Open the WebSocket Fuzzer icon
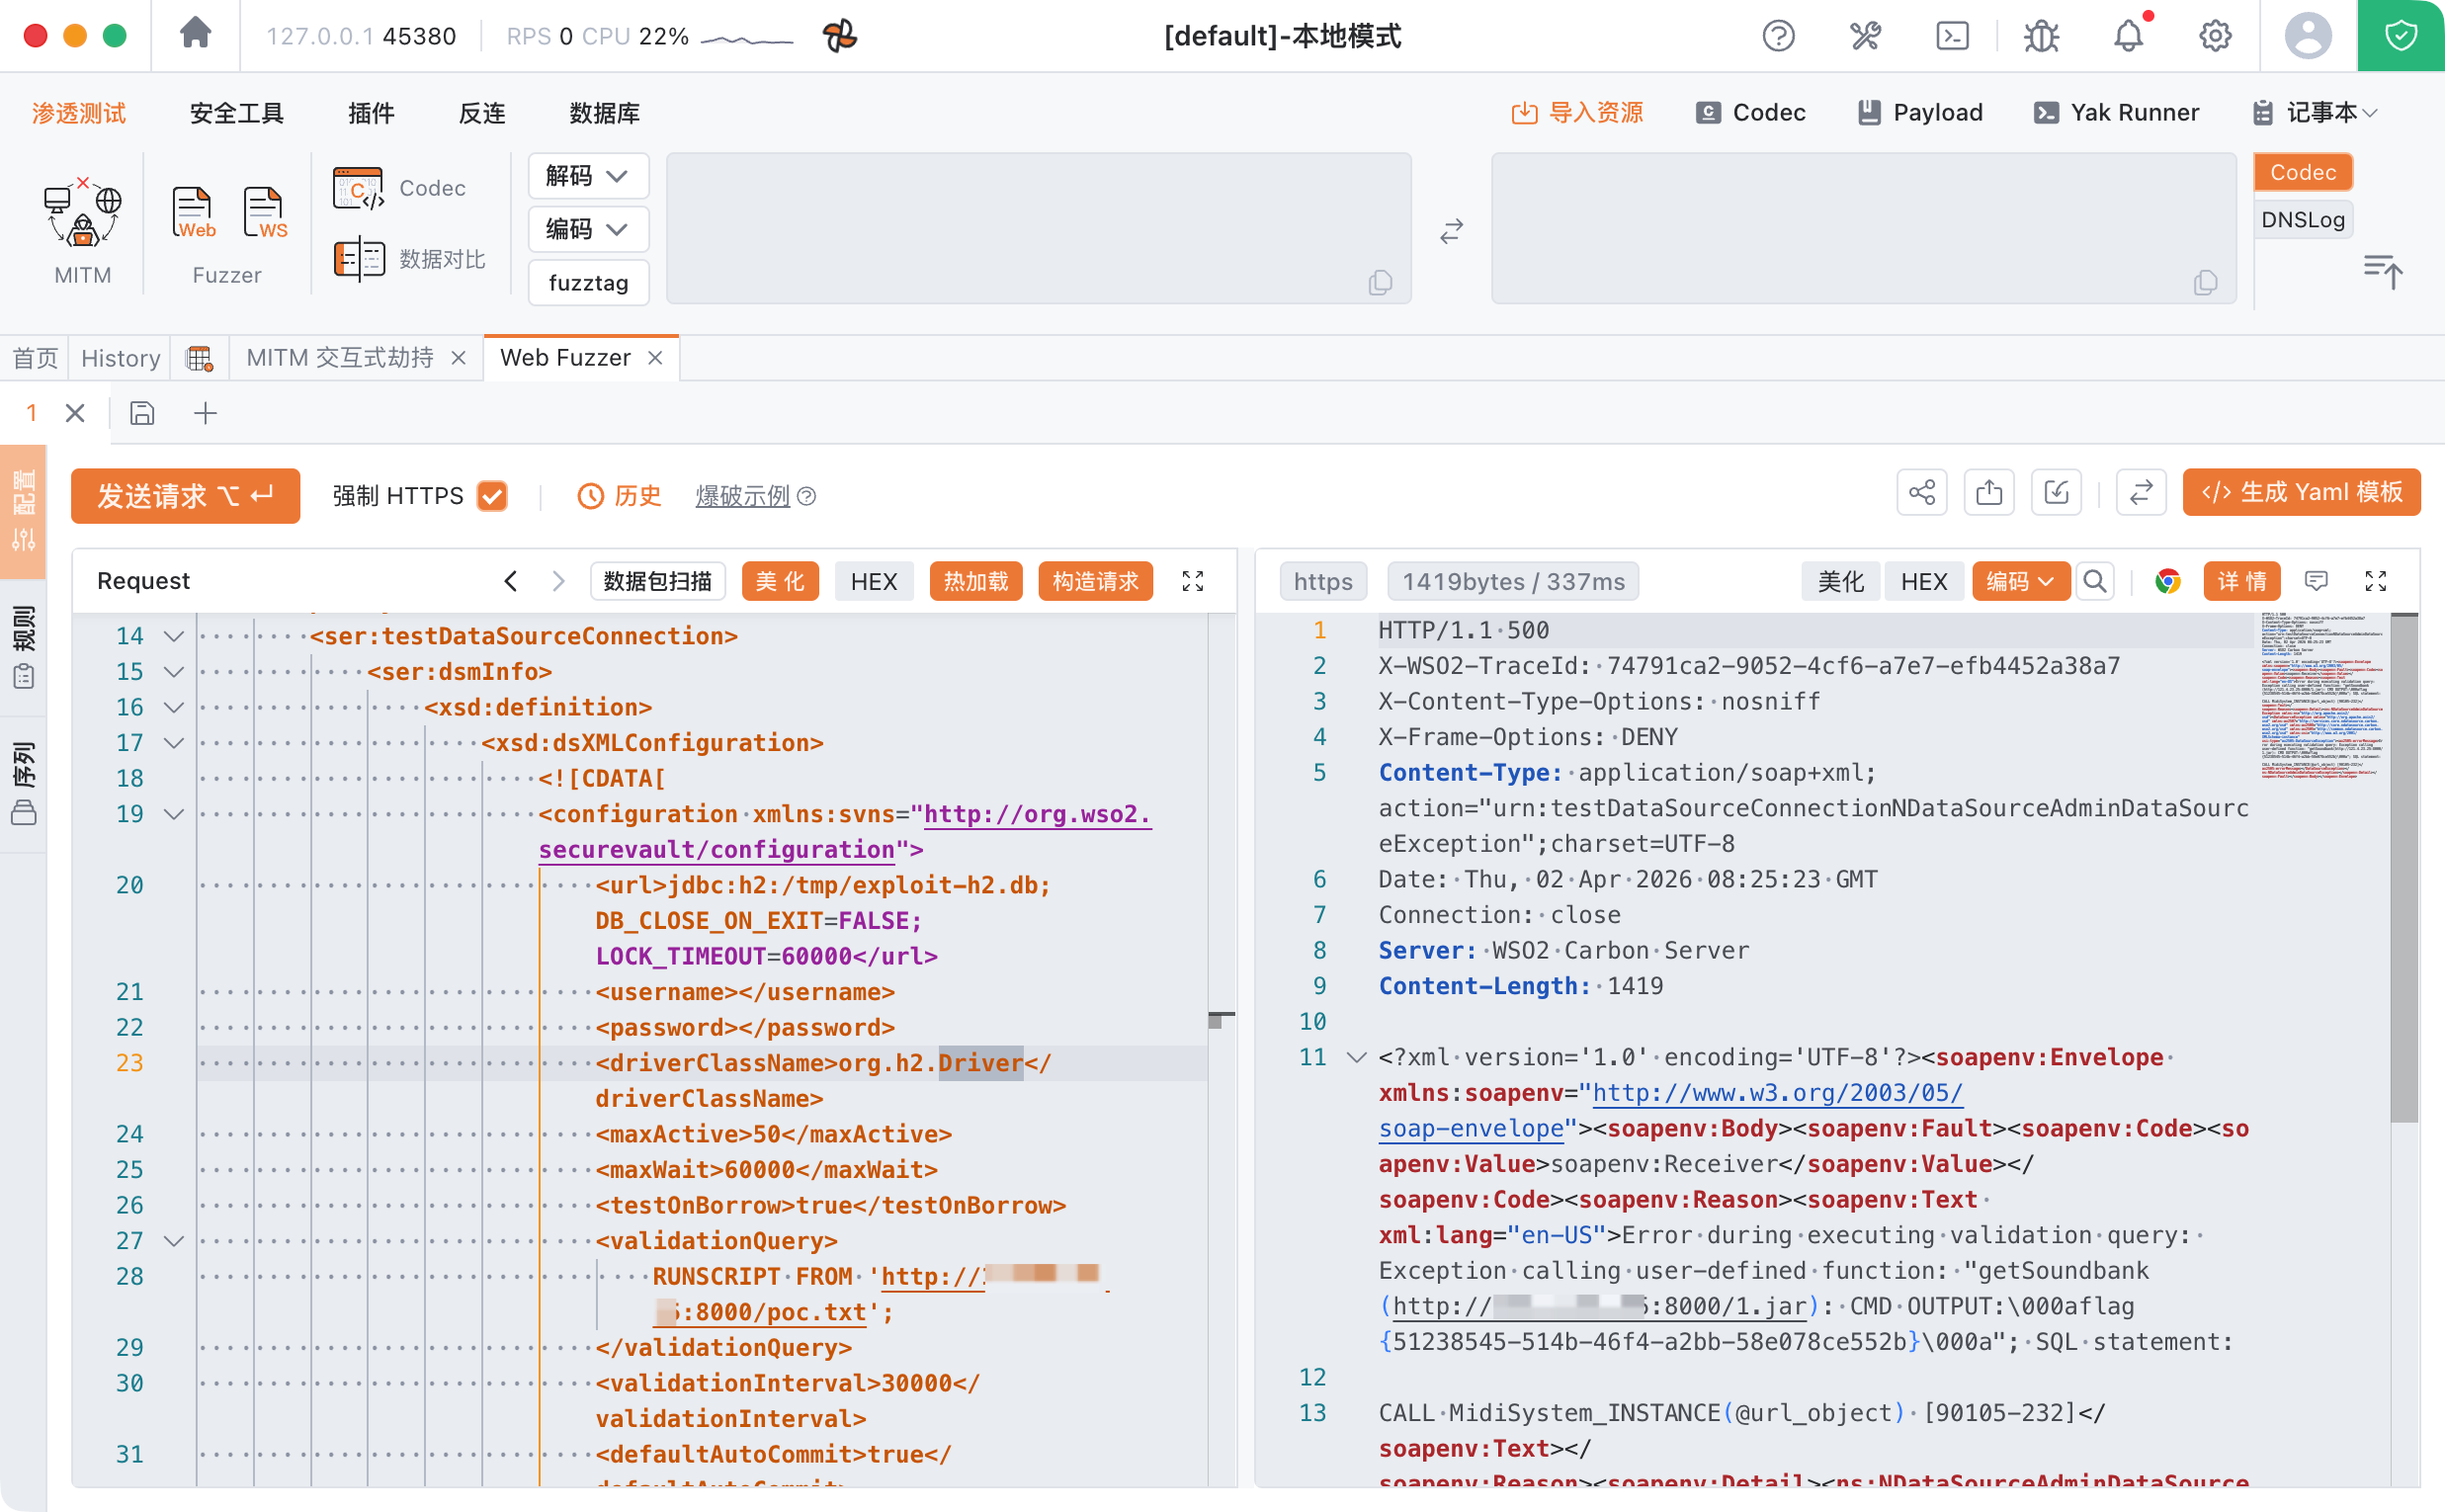2445x1512 pixels. [265, 213]
